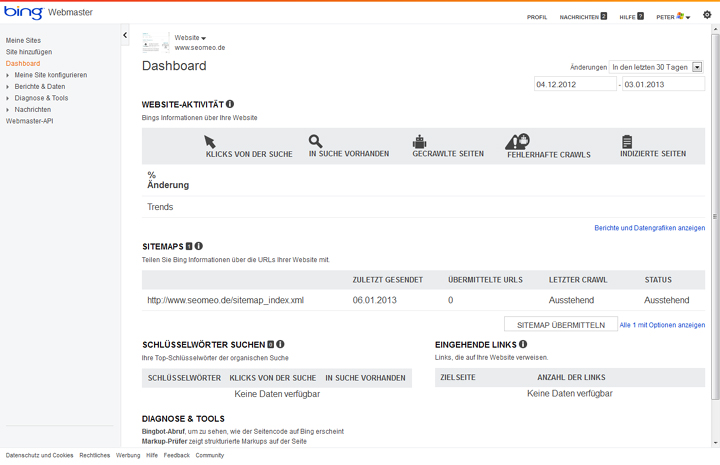
Task: Open Nachrichten in the top bar
Action: click(579, 17)
